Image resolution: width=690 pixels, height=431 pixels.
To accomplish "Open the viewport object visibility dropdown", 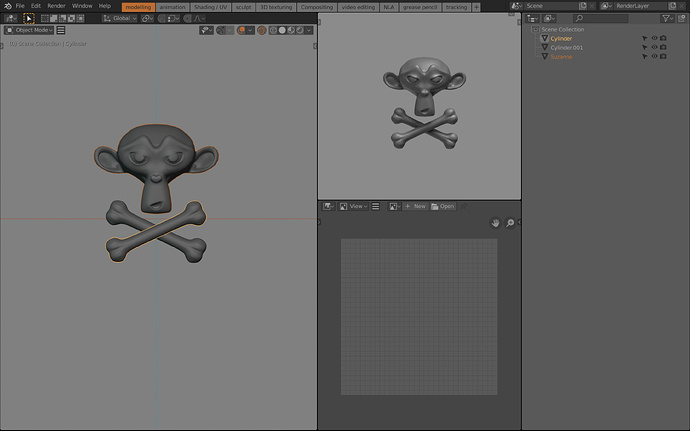I will point(206,30).
